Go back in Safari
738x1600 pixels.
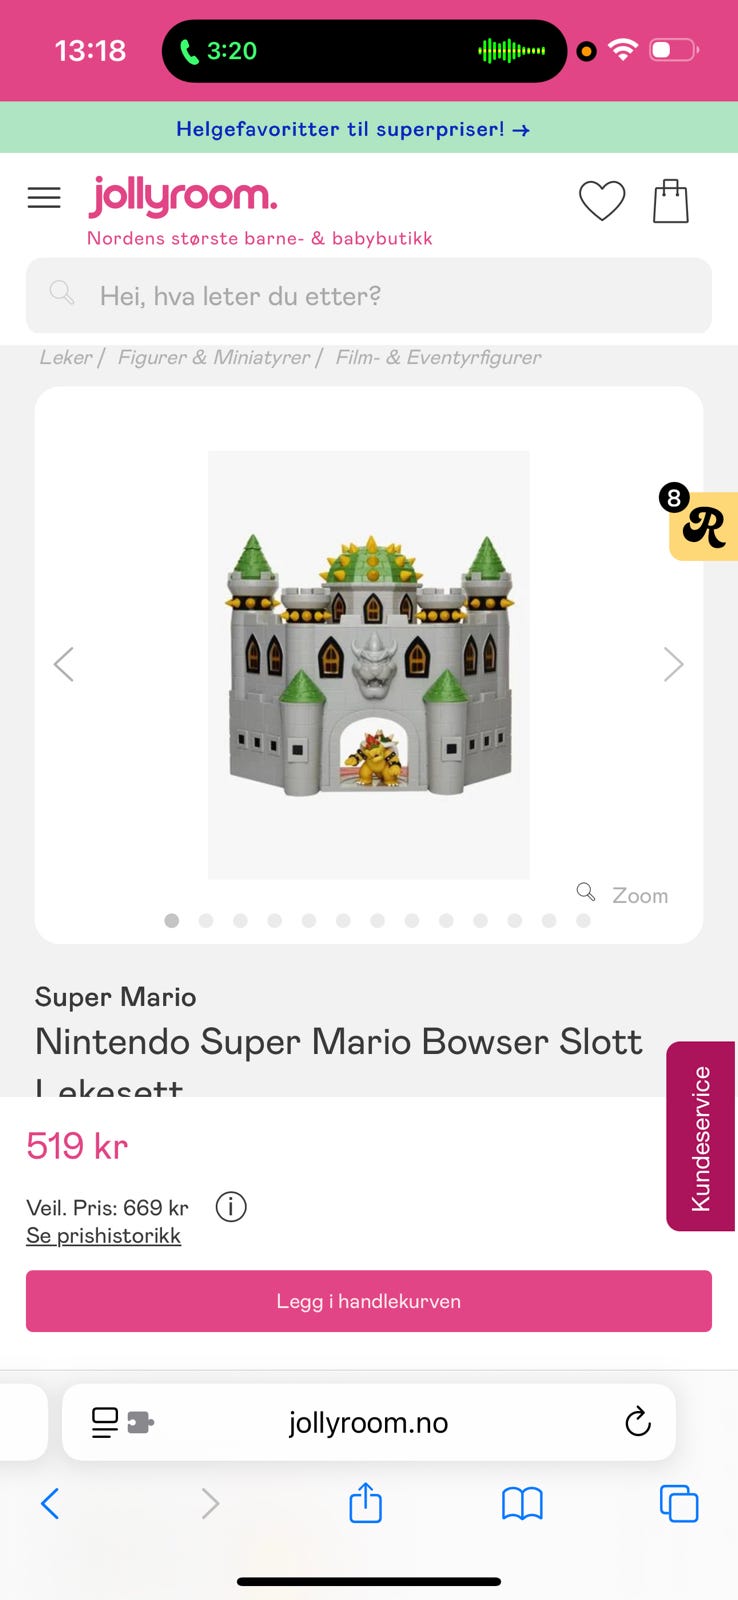(50, 1503)
